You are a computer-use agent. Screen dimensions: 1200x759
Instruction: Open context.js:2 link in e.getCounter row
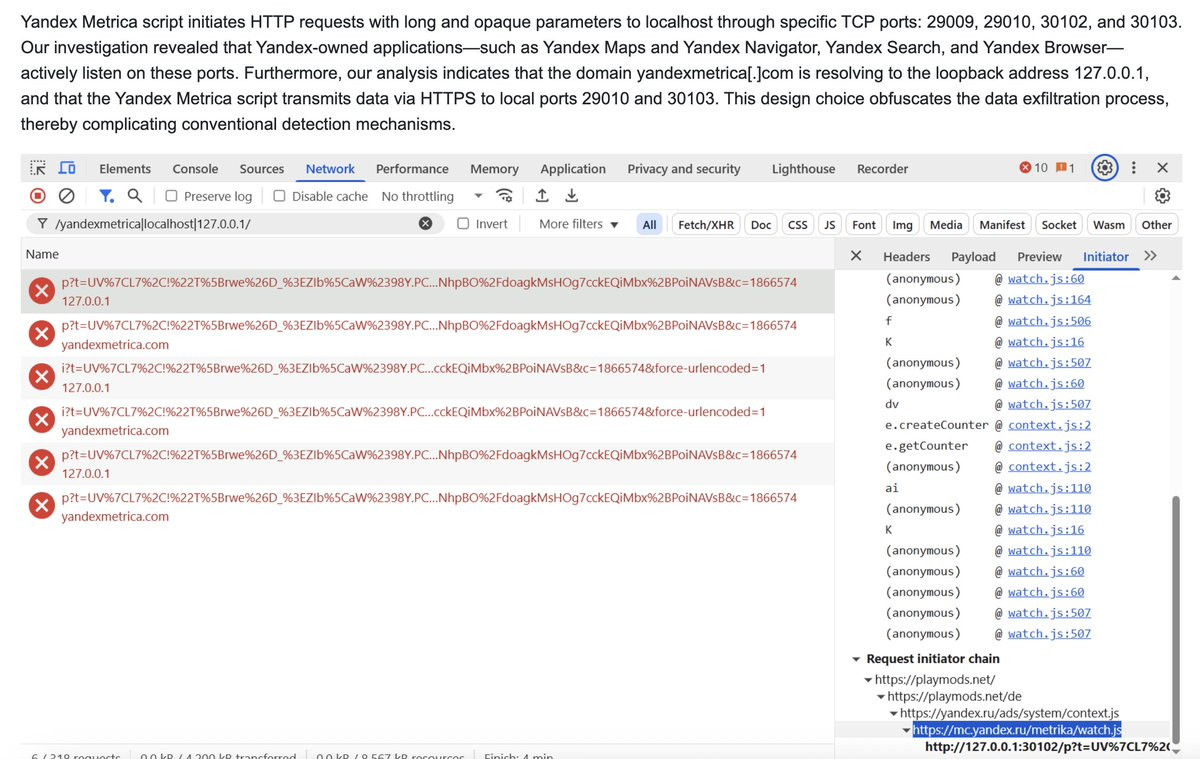1049,446
